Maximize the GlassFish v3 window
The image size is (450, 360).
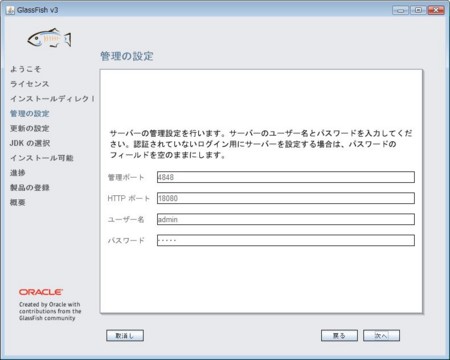(418, 10)
